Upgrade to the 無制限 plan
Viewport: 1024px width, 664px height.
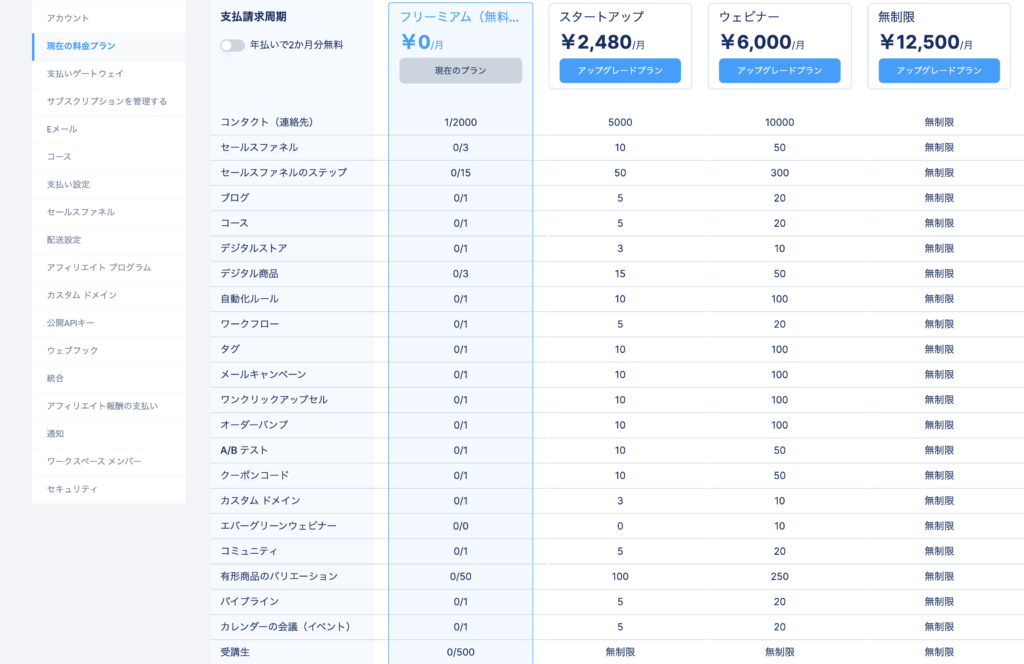click(x=938, y=71)
